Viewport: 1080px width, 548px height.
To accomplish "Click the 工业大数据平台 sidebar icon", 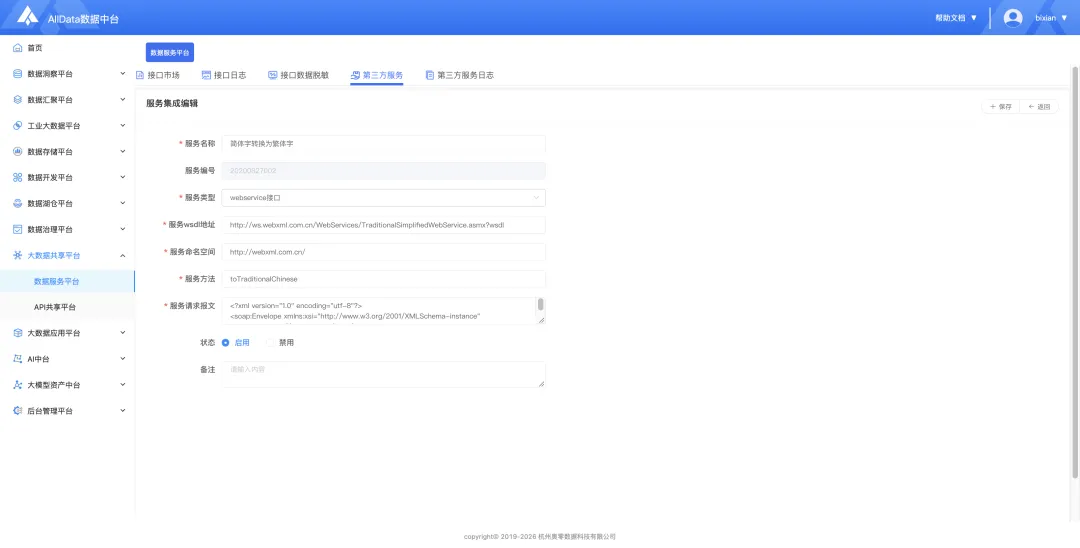I will pyautogui.click(x=18, y=126).
